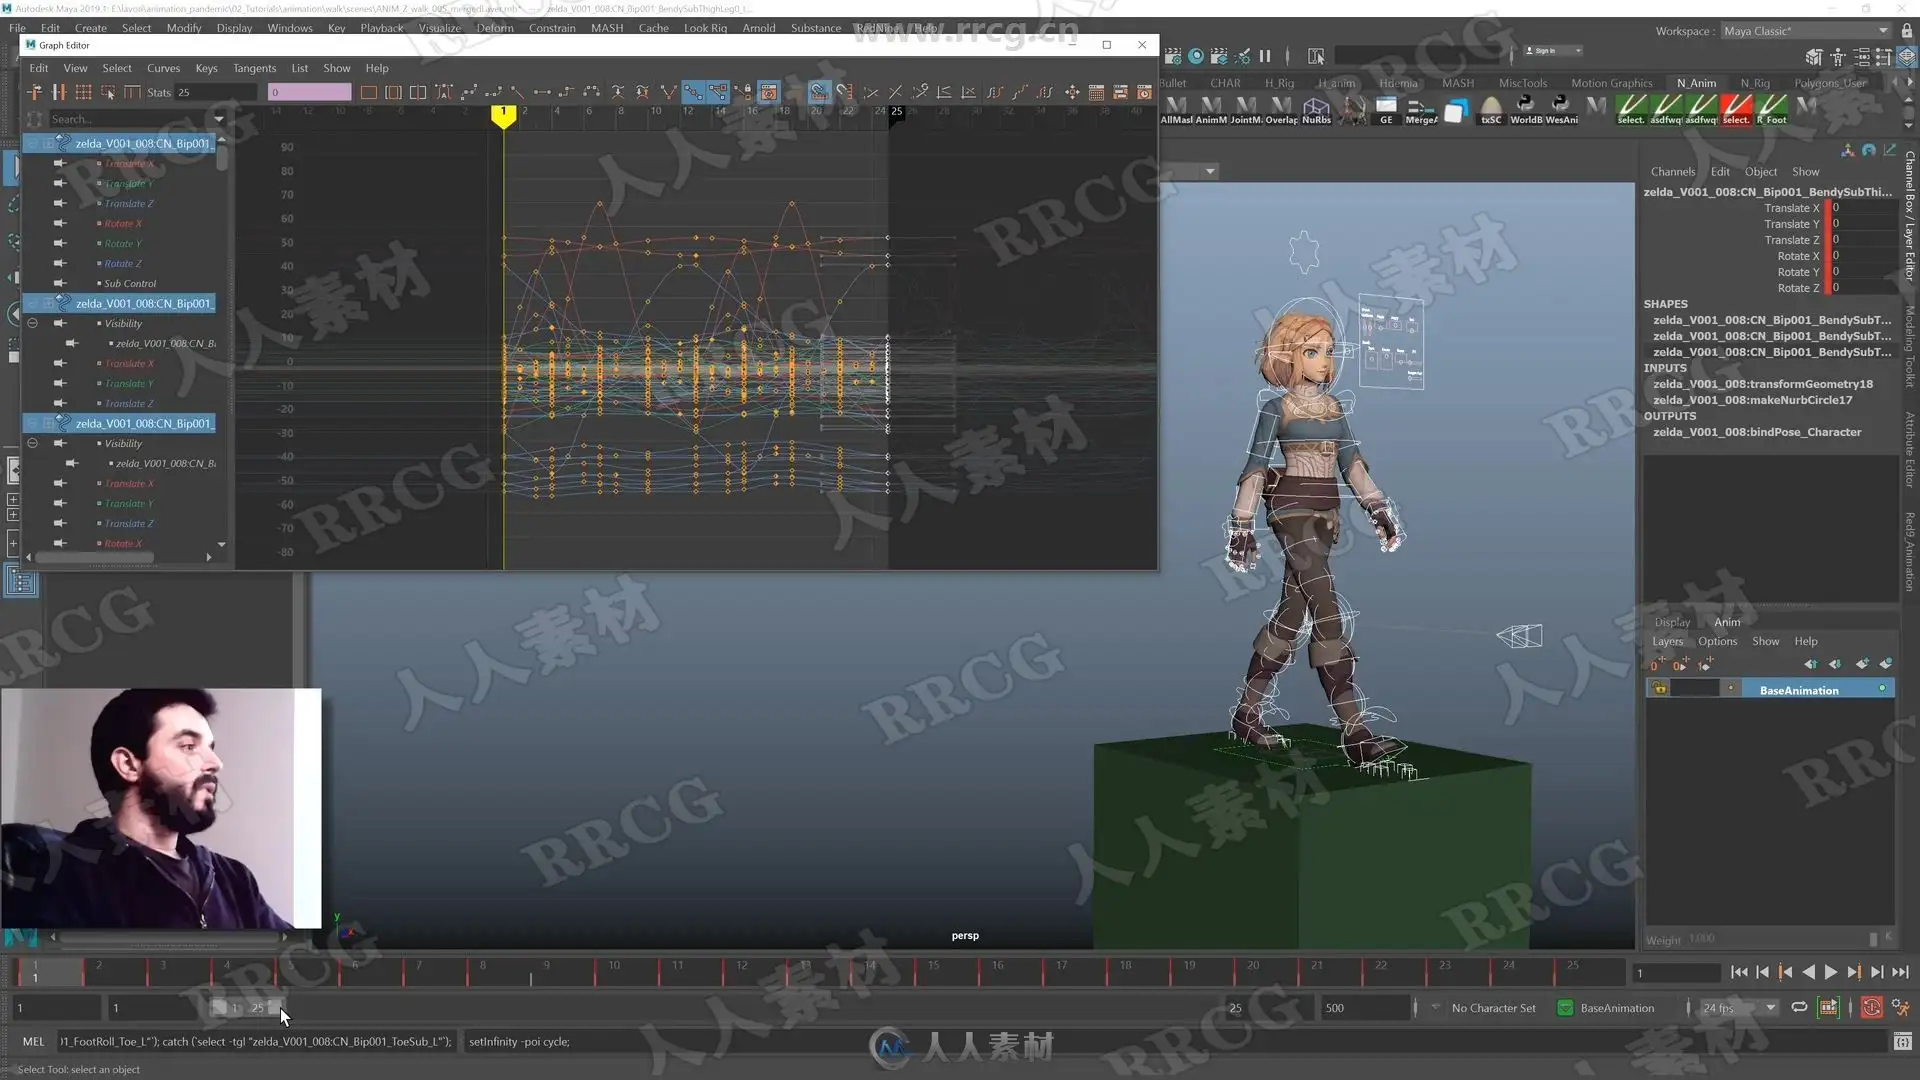Open the 24 fps frame rate dropdown
Image resolution: width=1920 pixels, height=1080 pixels.
(1740, 1008)
